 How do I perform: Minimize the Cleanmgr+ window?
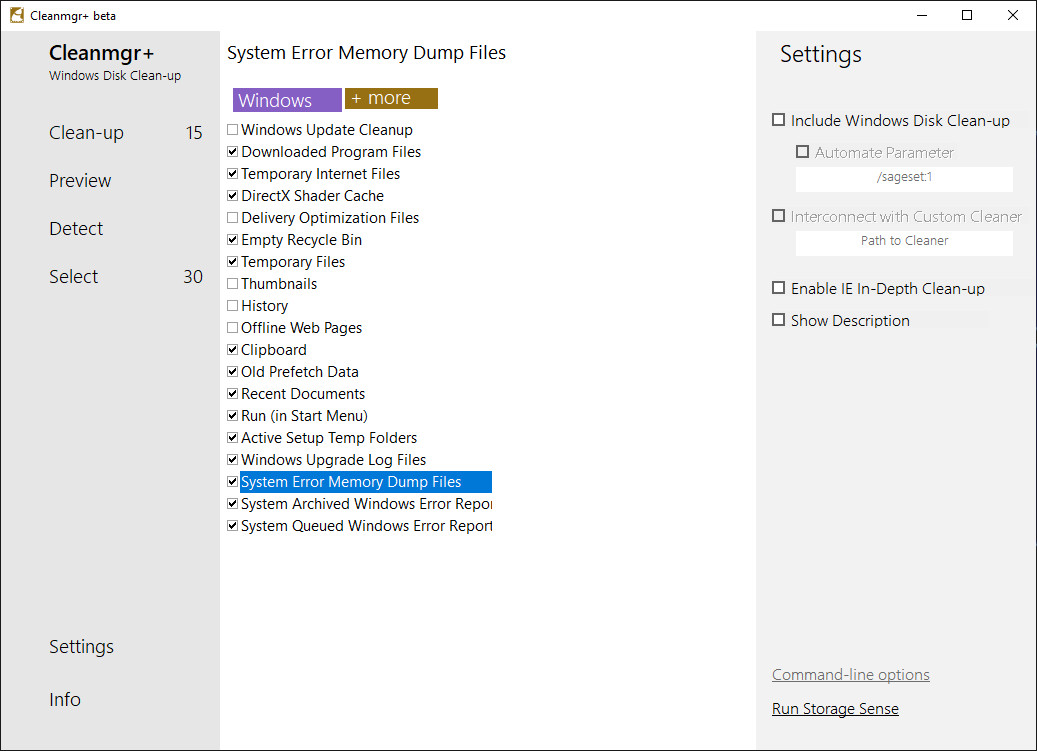pos(922,15)
